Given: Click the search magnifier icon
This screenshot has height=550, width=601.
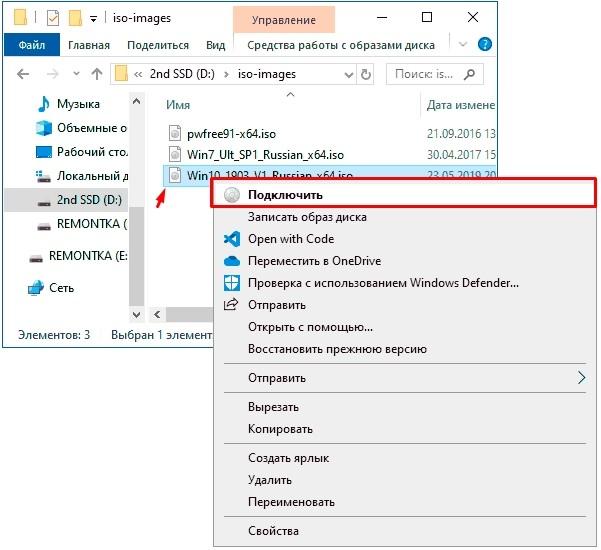Looking at the screenshot, I should (470, 74).
